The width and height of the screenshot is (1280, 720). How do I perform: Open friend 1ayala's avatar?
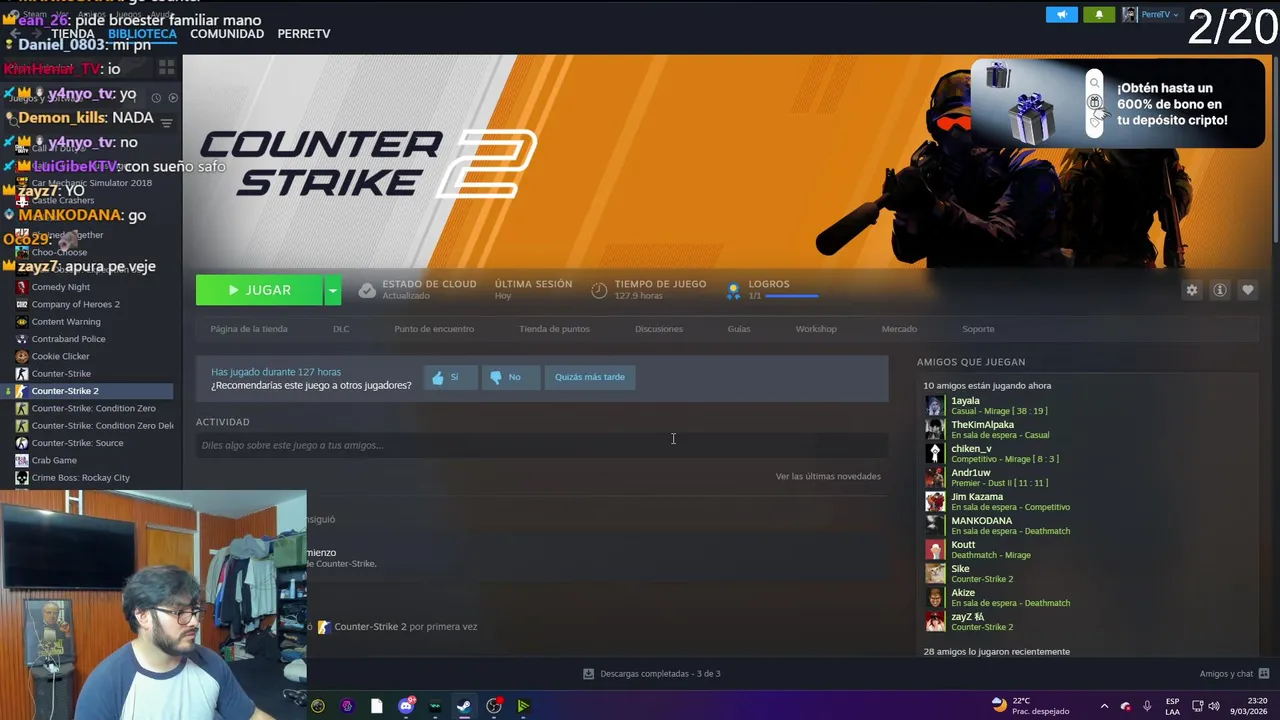(934, 406)
